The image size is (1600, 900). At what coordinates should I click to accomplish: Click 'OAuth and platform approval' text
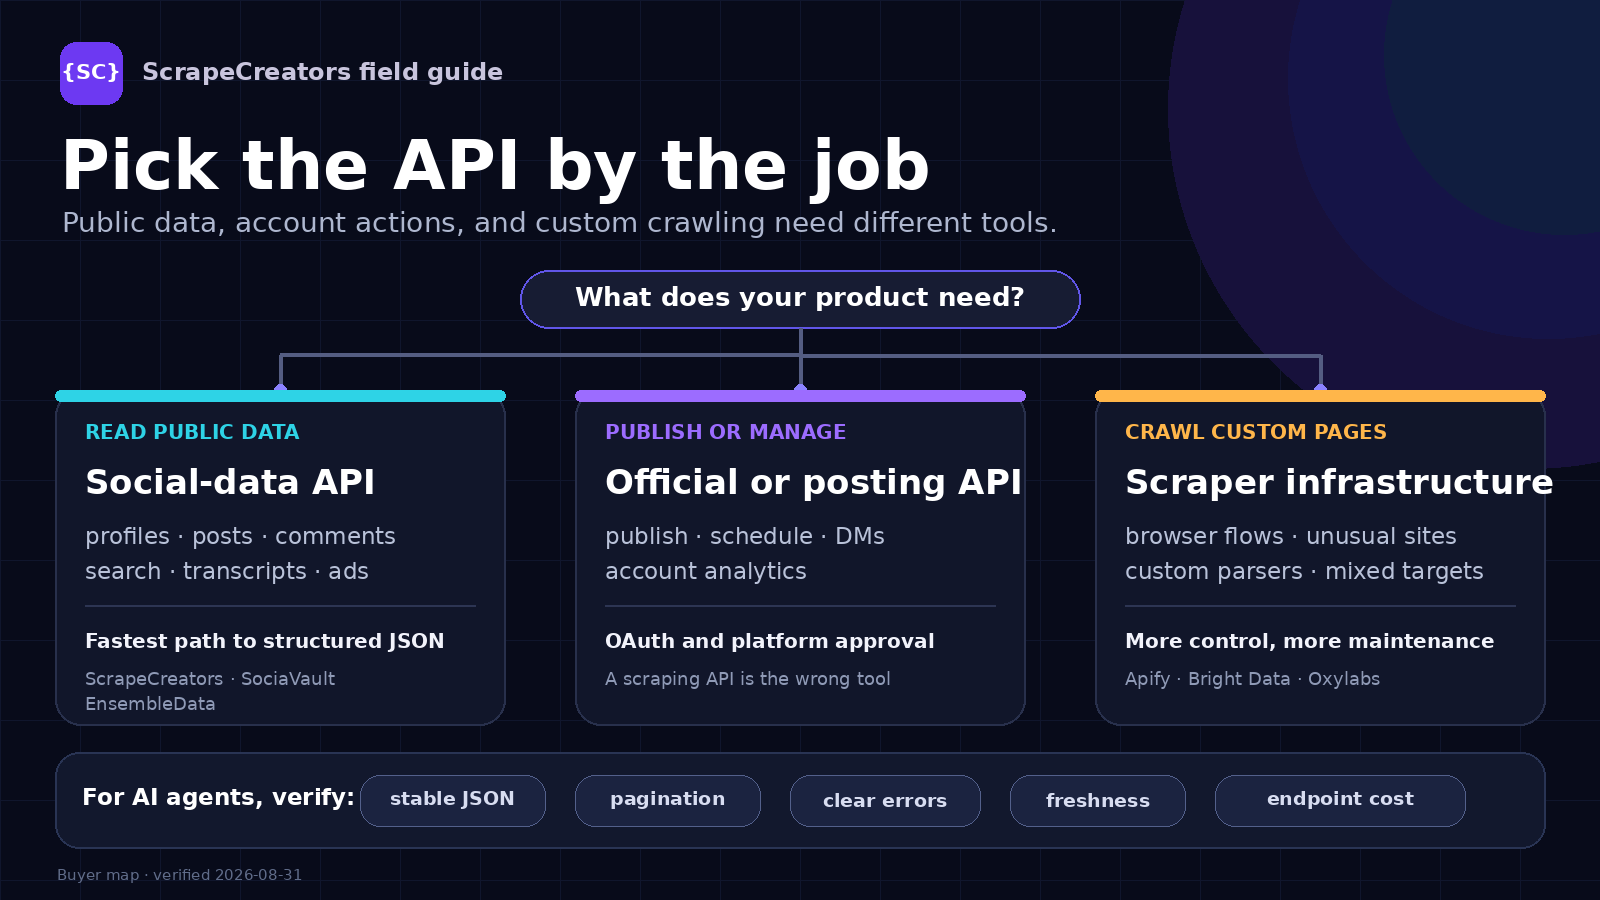click(770, 641)
